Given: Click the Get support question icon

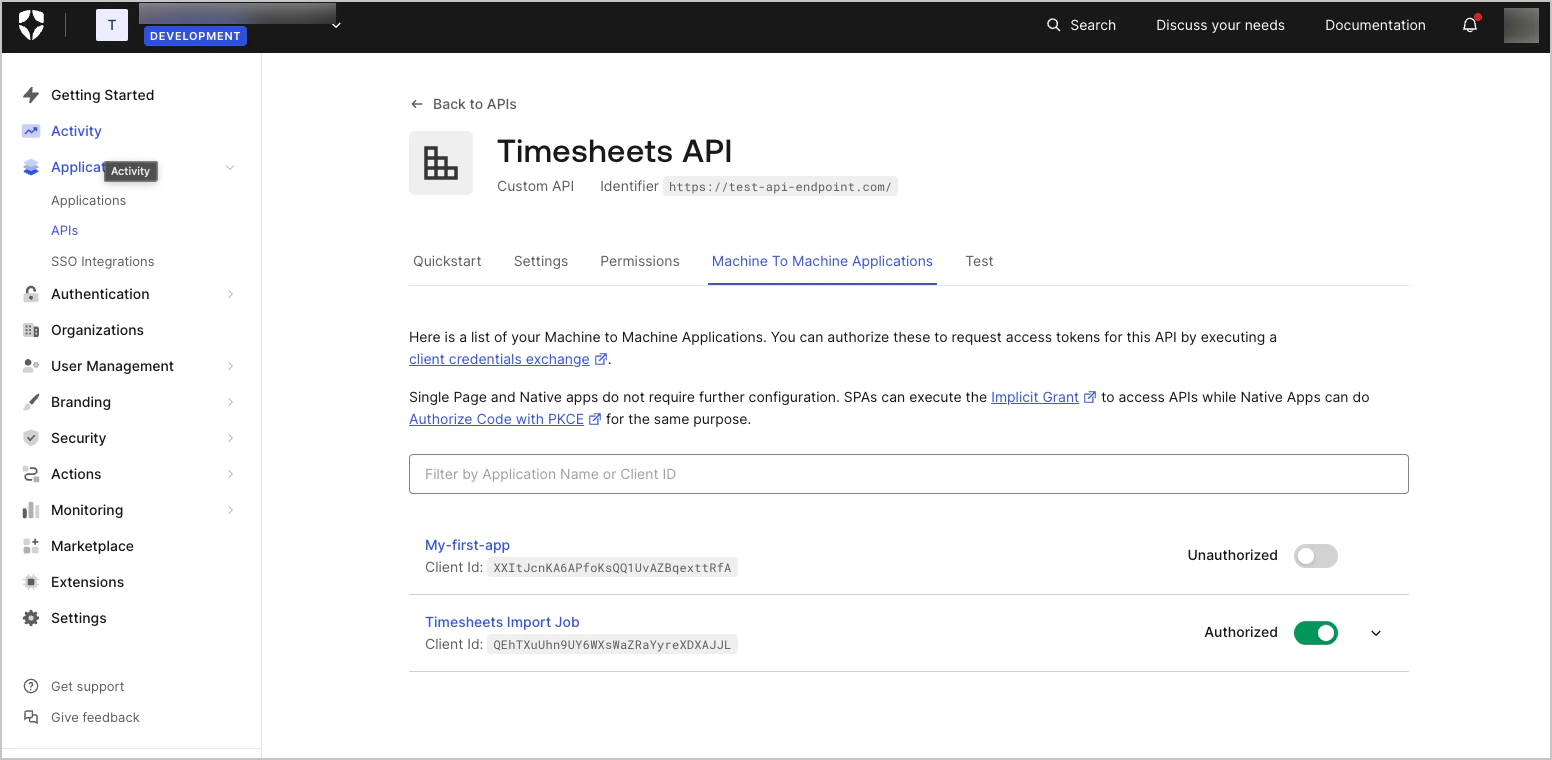Looking at the screenshot, I should click(31, 686).
